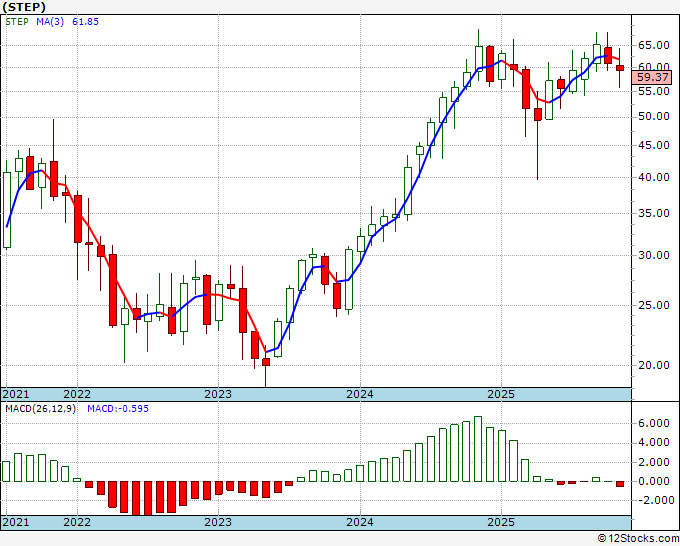Click the current price tag 59.37
Viewport: 680px width, 546px height.
(x=652, y=78)
